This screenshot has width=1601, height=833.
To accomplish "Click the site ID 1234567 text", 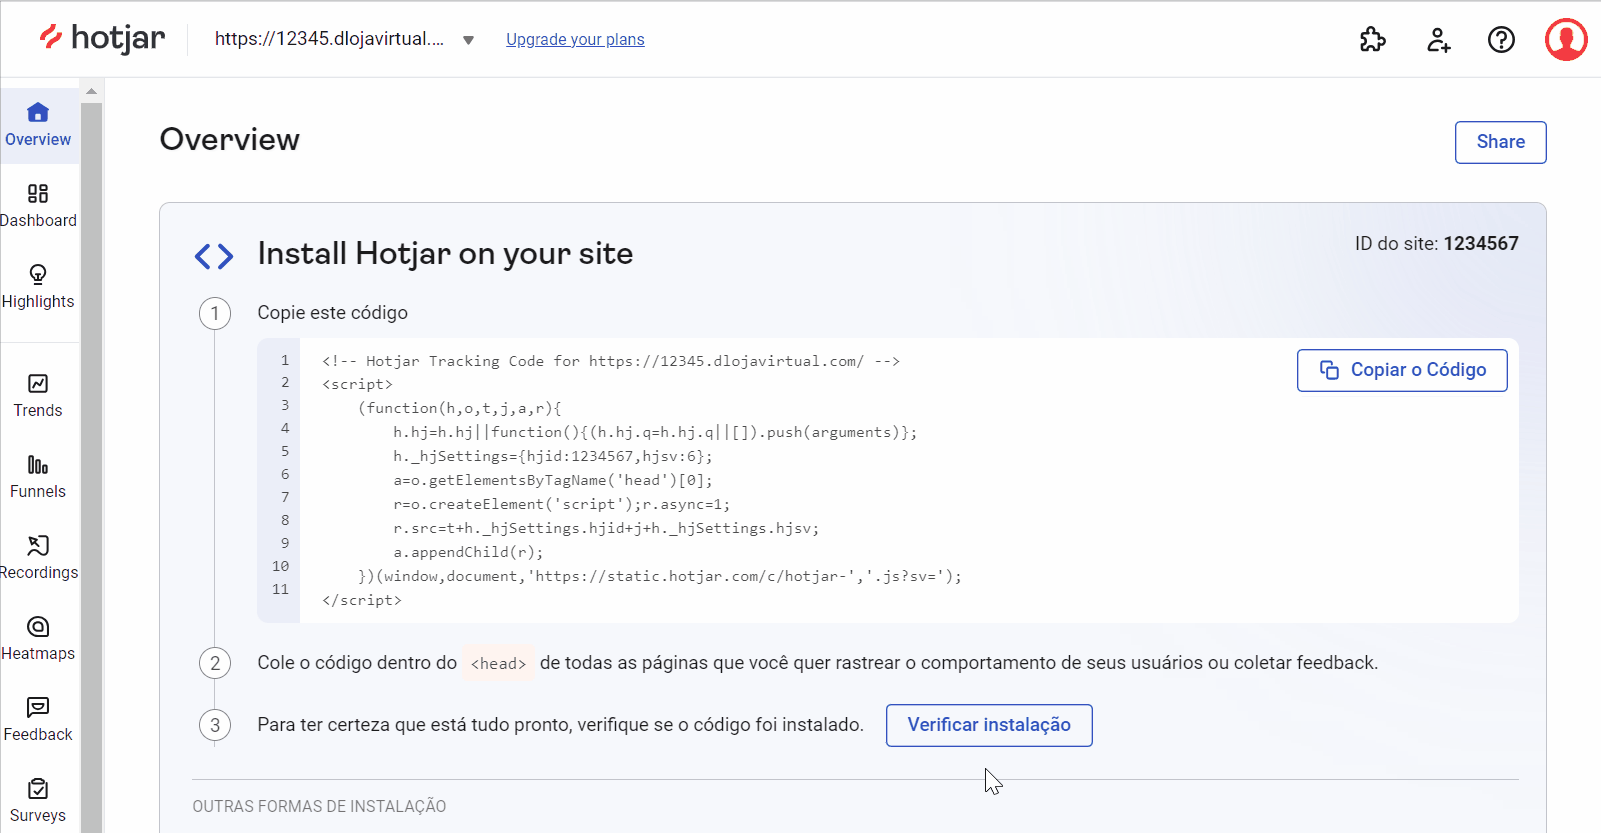I will click(x=1481, y=243).
